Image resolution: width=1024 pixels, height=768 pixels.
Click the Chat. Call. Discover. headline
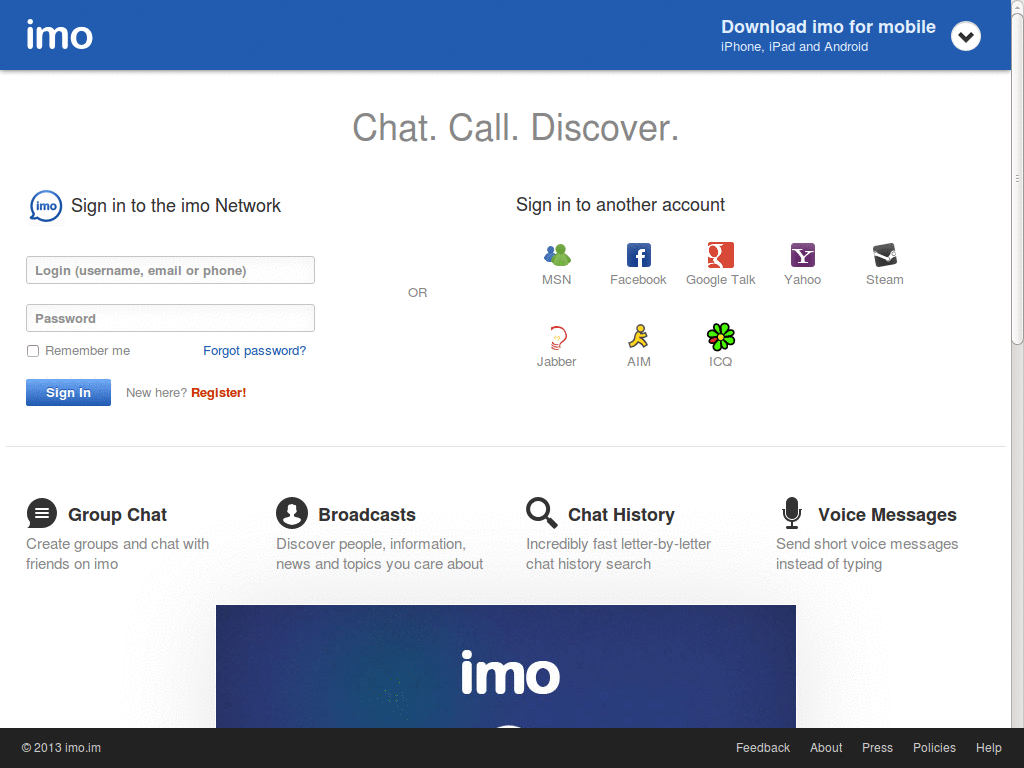point(516,127)
